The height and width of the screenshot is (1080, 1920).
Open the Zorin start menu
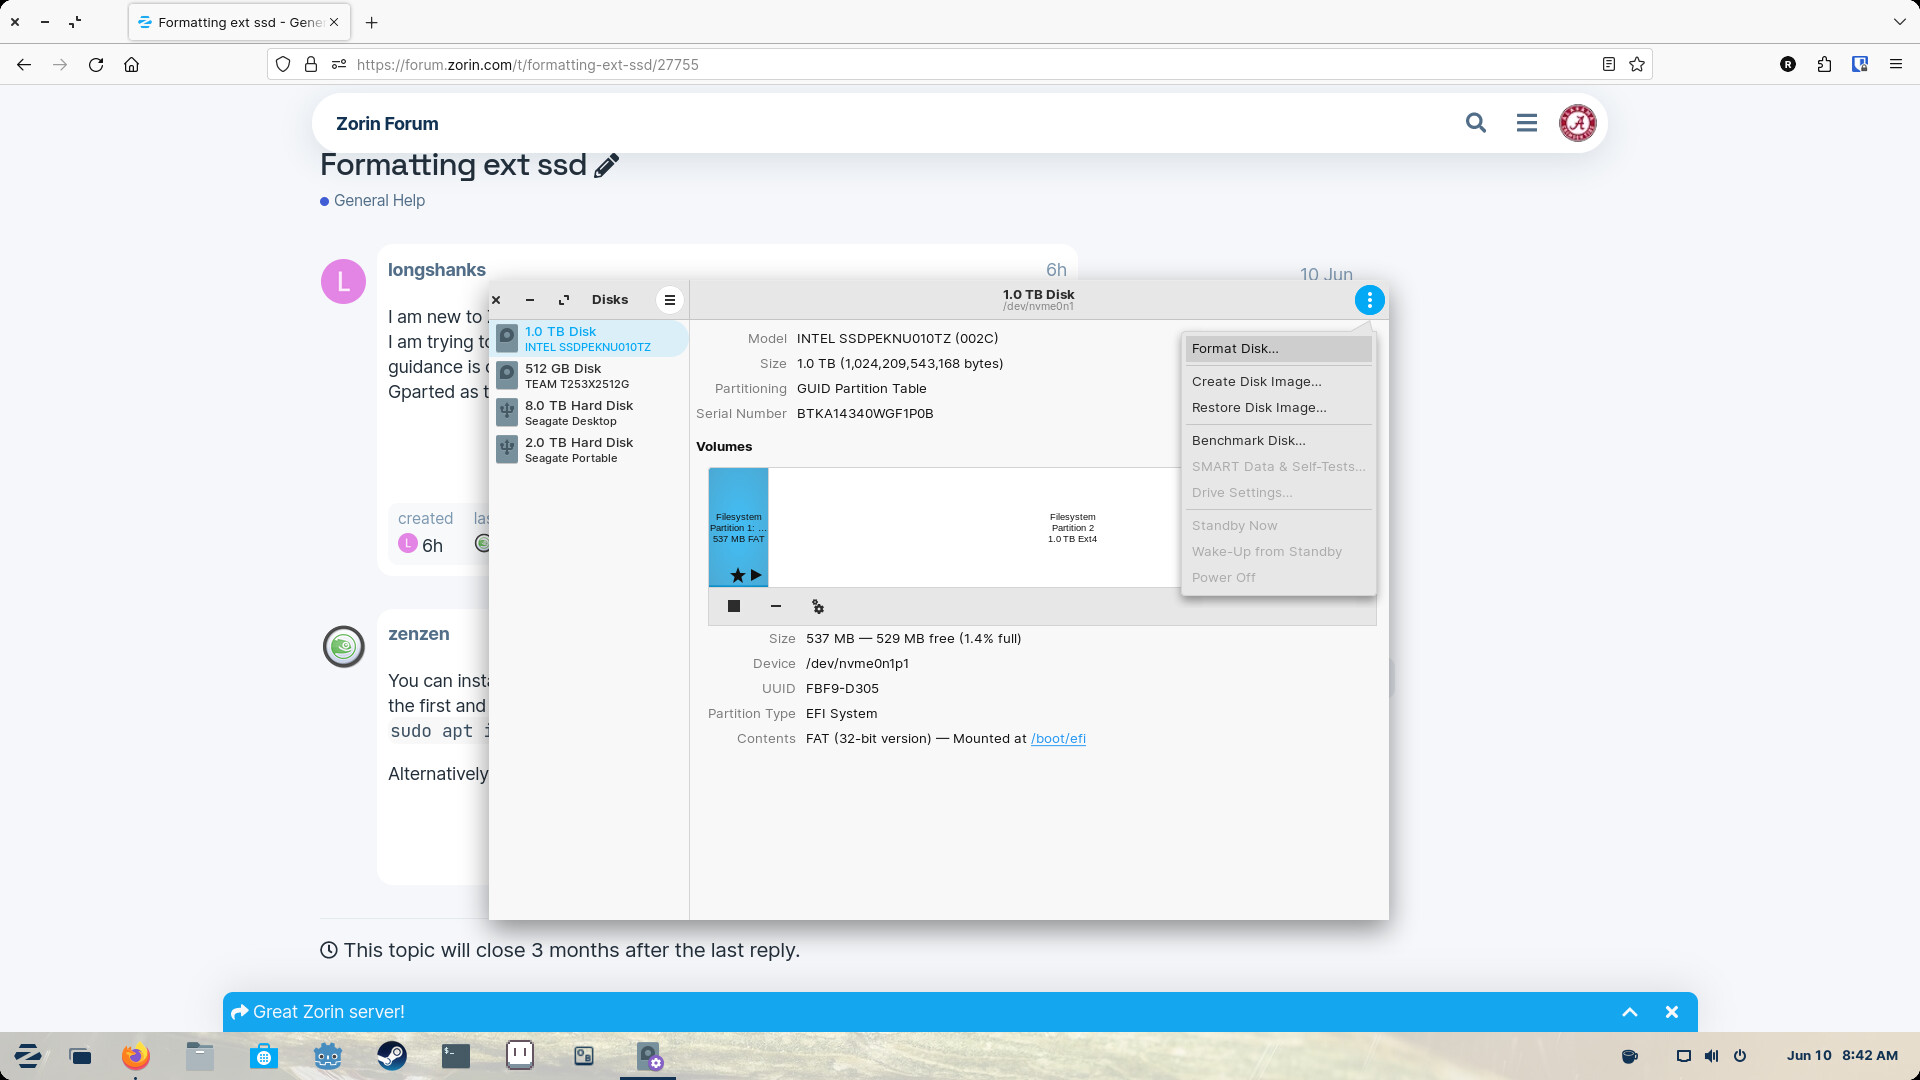(28, 1056)
